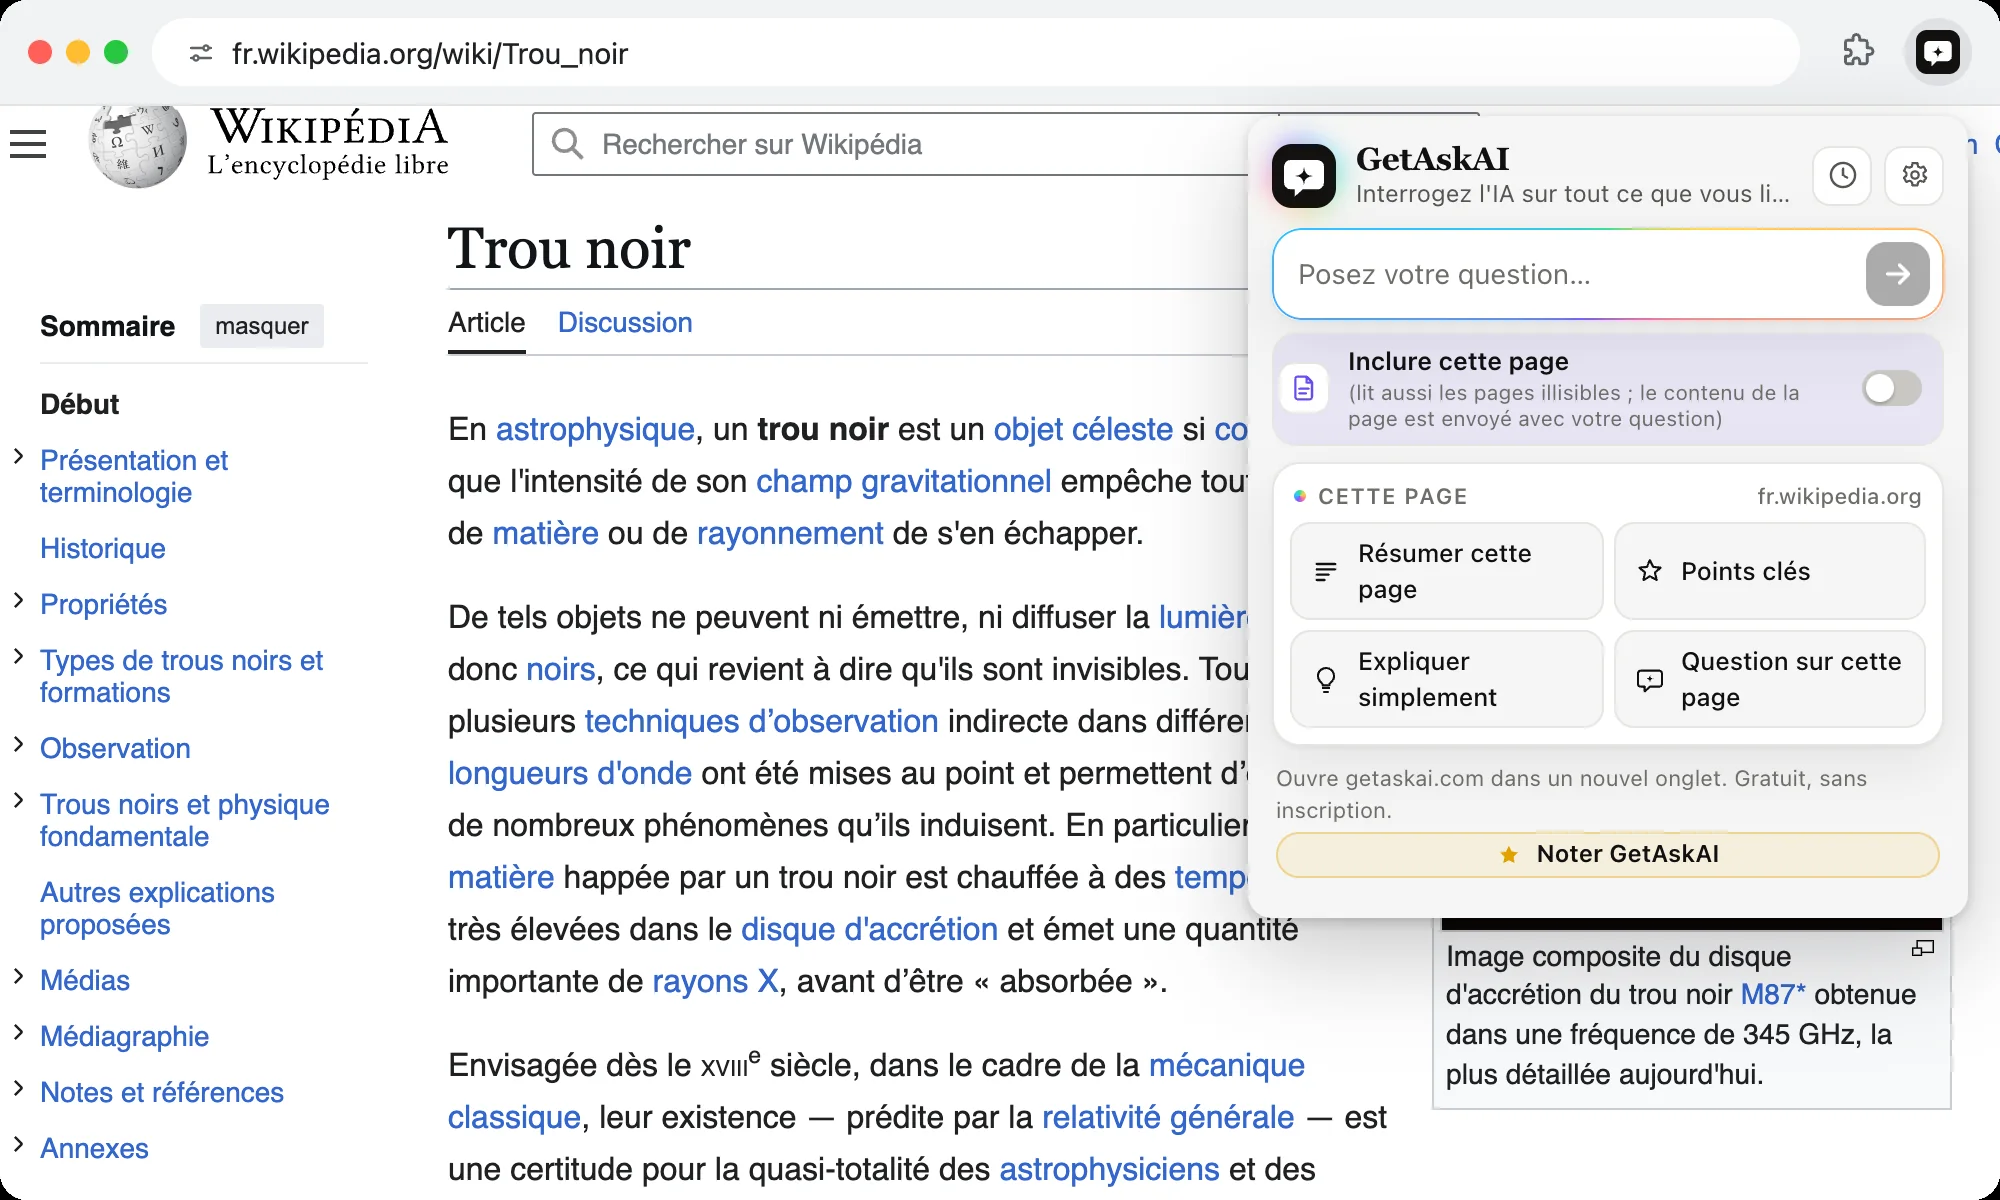Click the document icon beside Inclure cette page
Screen dimensions: 2000x1200
point(1303,388)
